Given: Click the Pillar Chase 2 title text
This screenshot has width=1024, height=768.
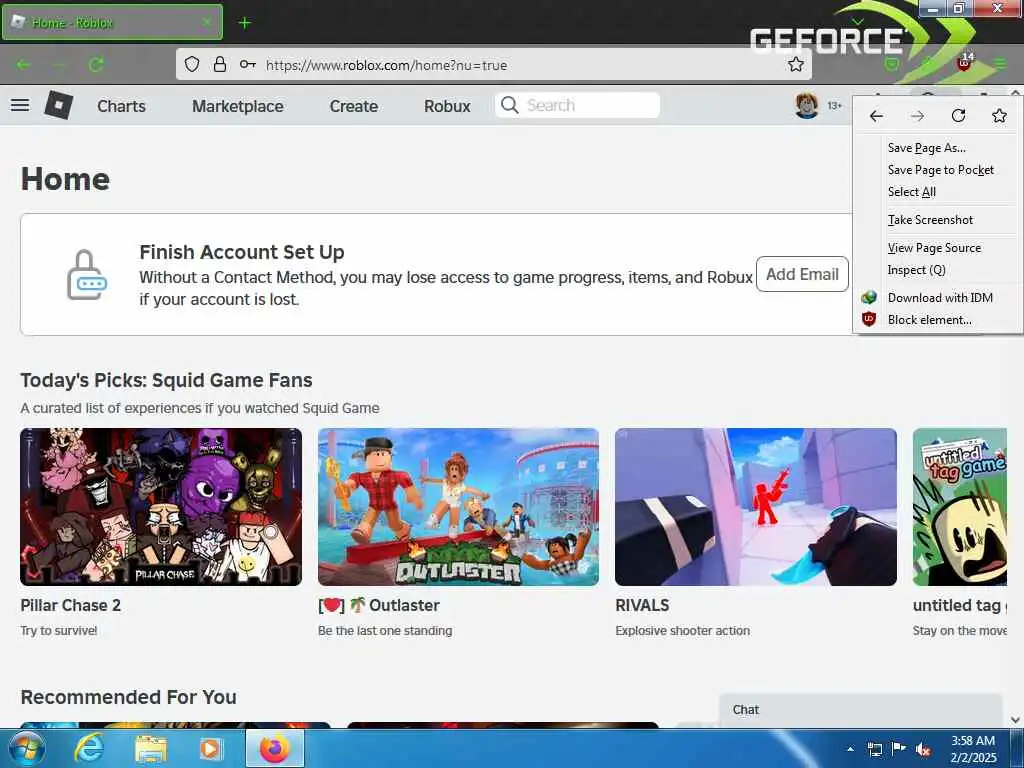Looking at the screenshot, I should [71, 605].
